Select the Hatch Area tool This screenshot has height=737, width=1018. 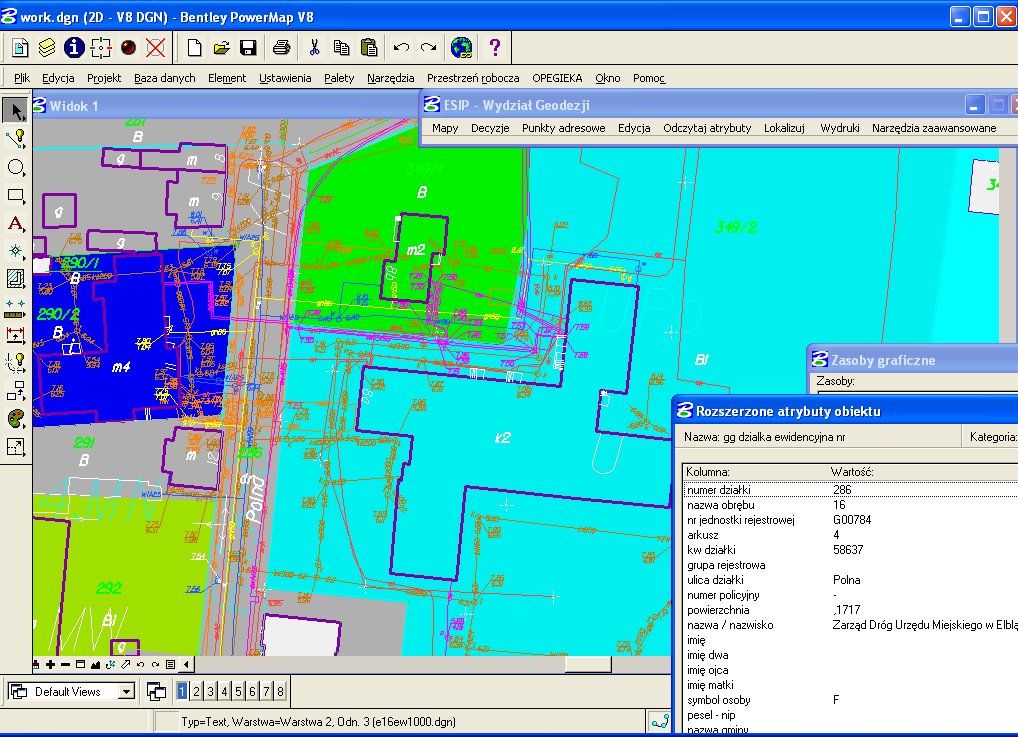16,278
